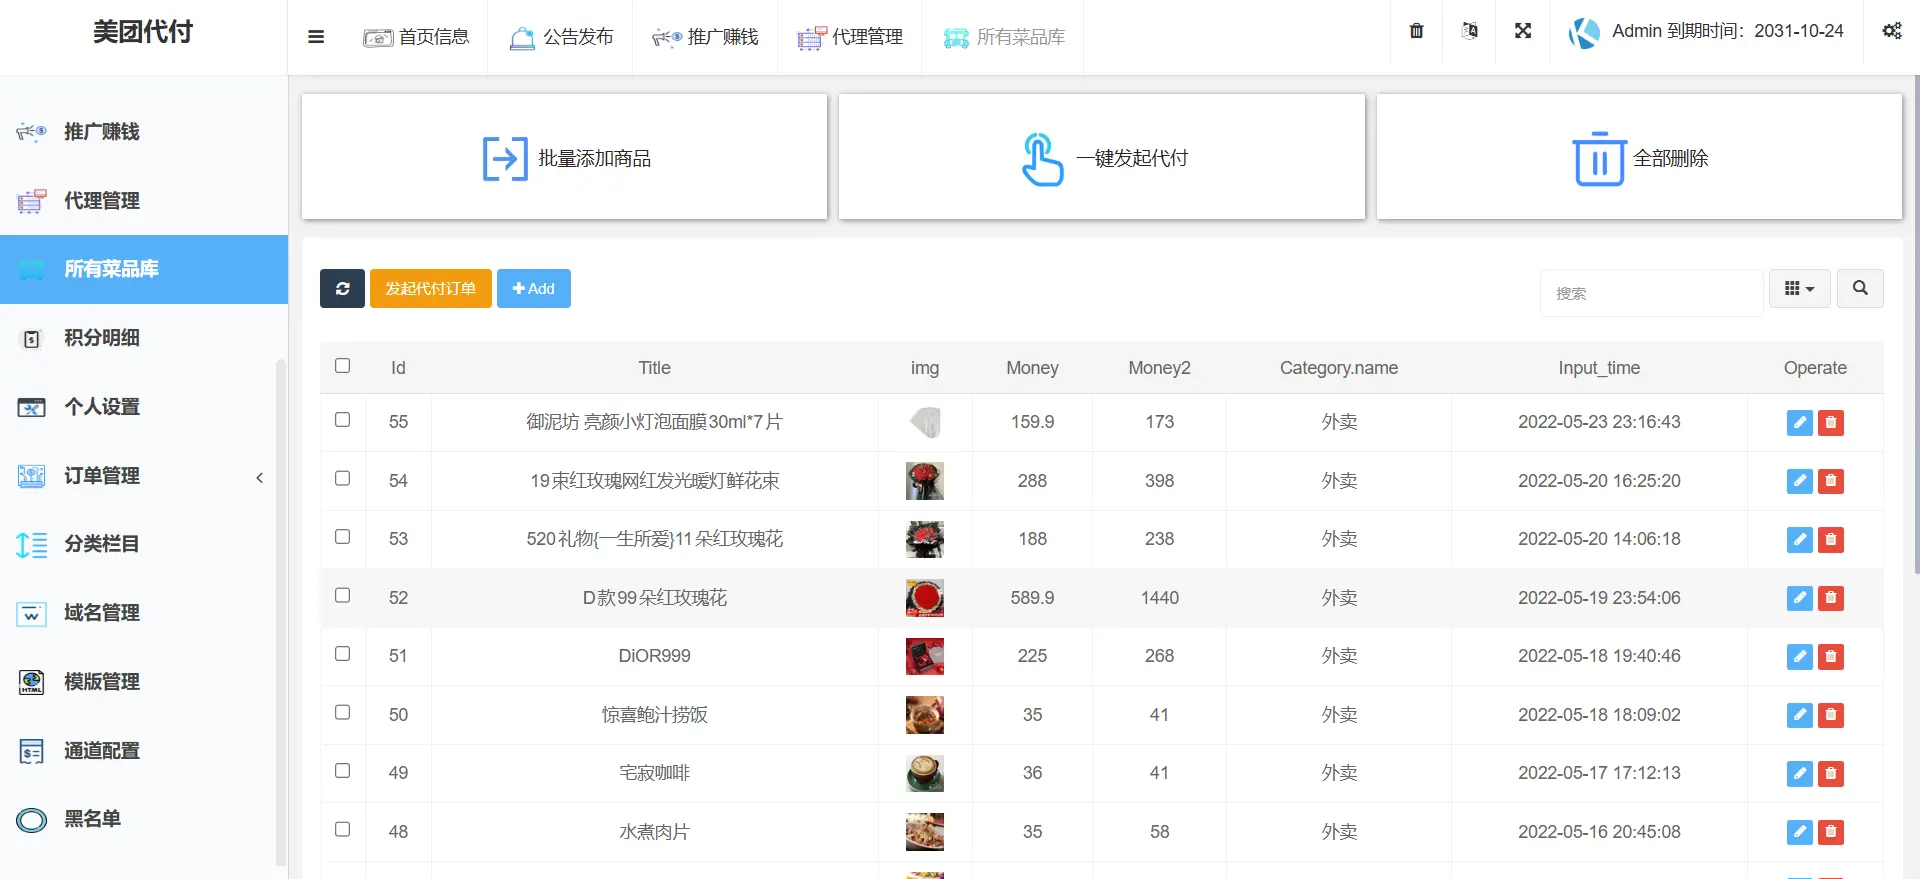Click the 美团代付 site title

[x=143, y=32]
